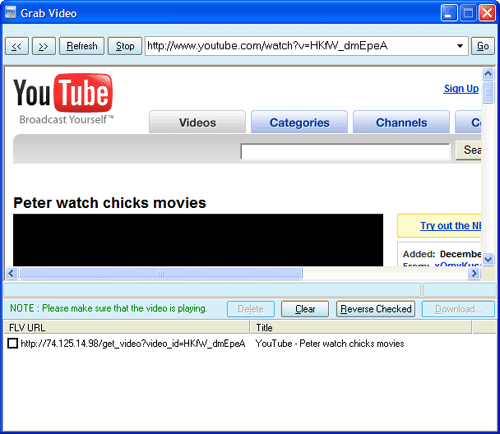Click the Title column header
This screenshot has width=500, height=434.
pyautogui.click(x=361, y=328)
